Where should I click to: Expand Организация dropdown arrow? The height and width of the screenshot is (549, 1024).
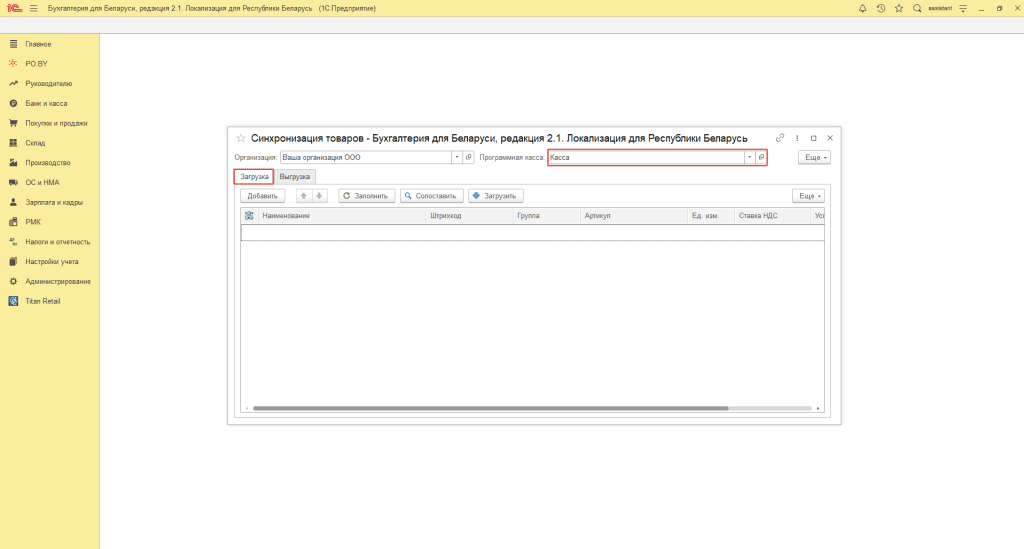click(456, 157)
